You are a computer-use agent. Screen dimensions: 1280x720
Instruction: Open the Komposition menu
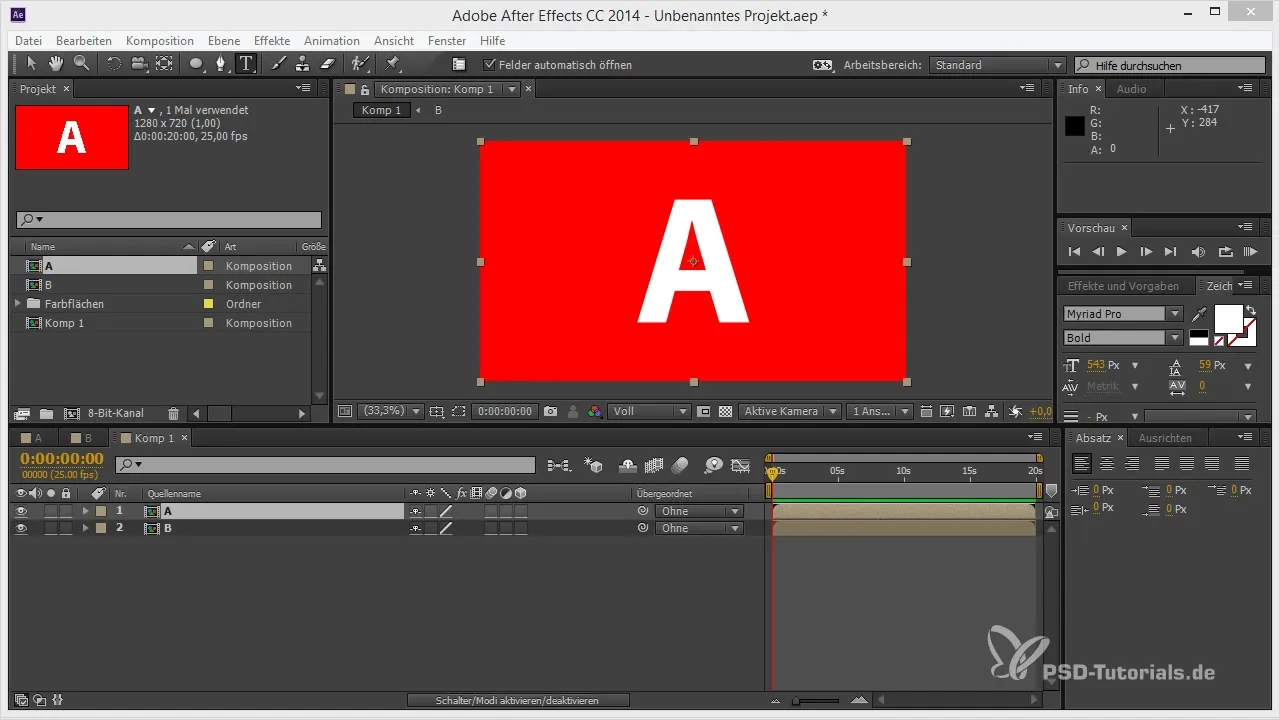(x=160, y=41)
